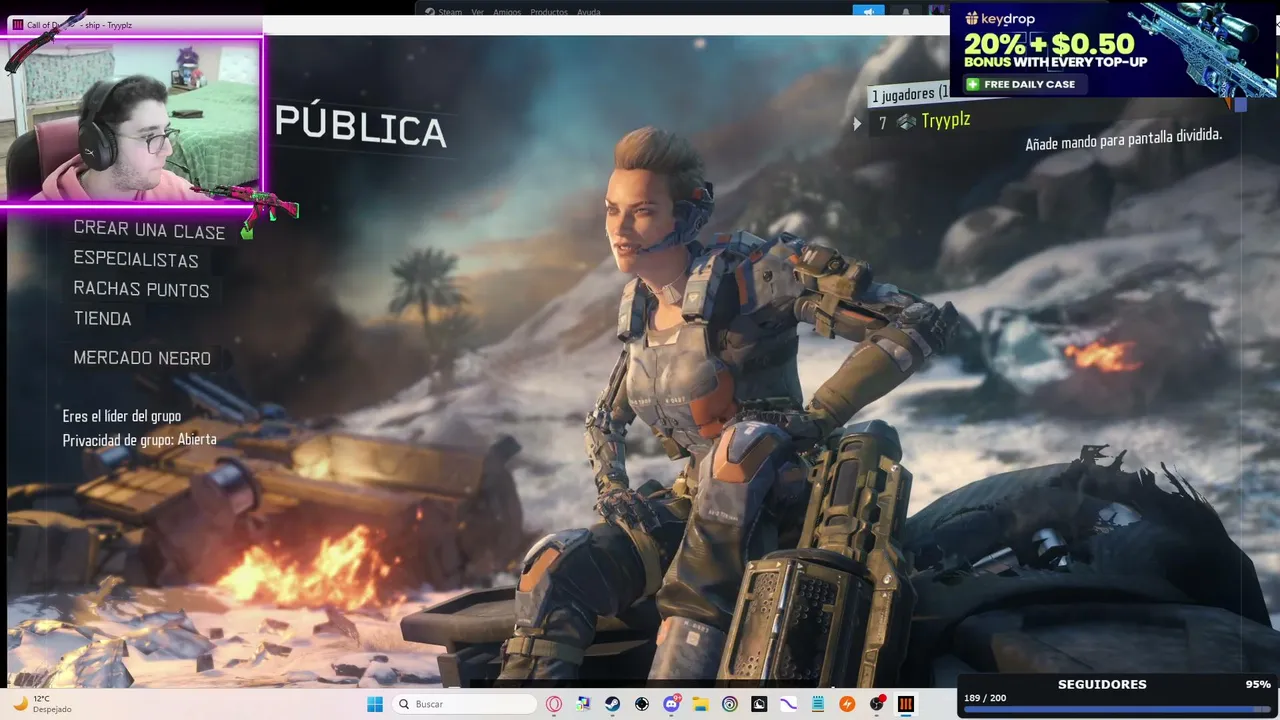Open the Amigos menu in Steam
This screenshot has width=1280, height=720.
pyautogui.click(x=507, y=12)
